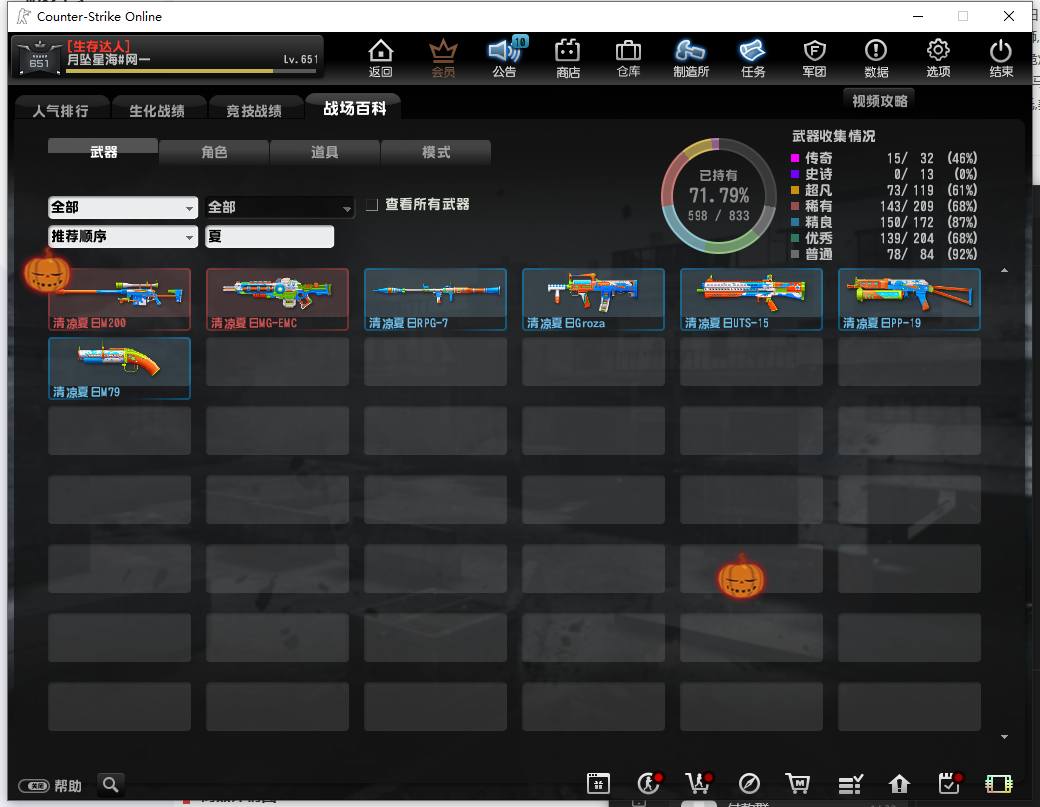Click the compass icon in bottom bar
Screen dimensions: 1040x807
click(749, 783)
